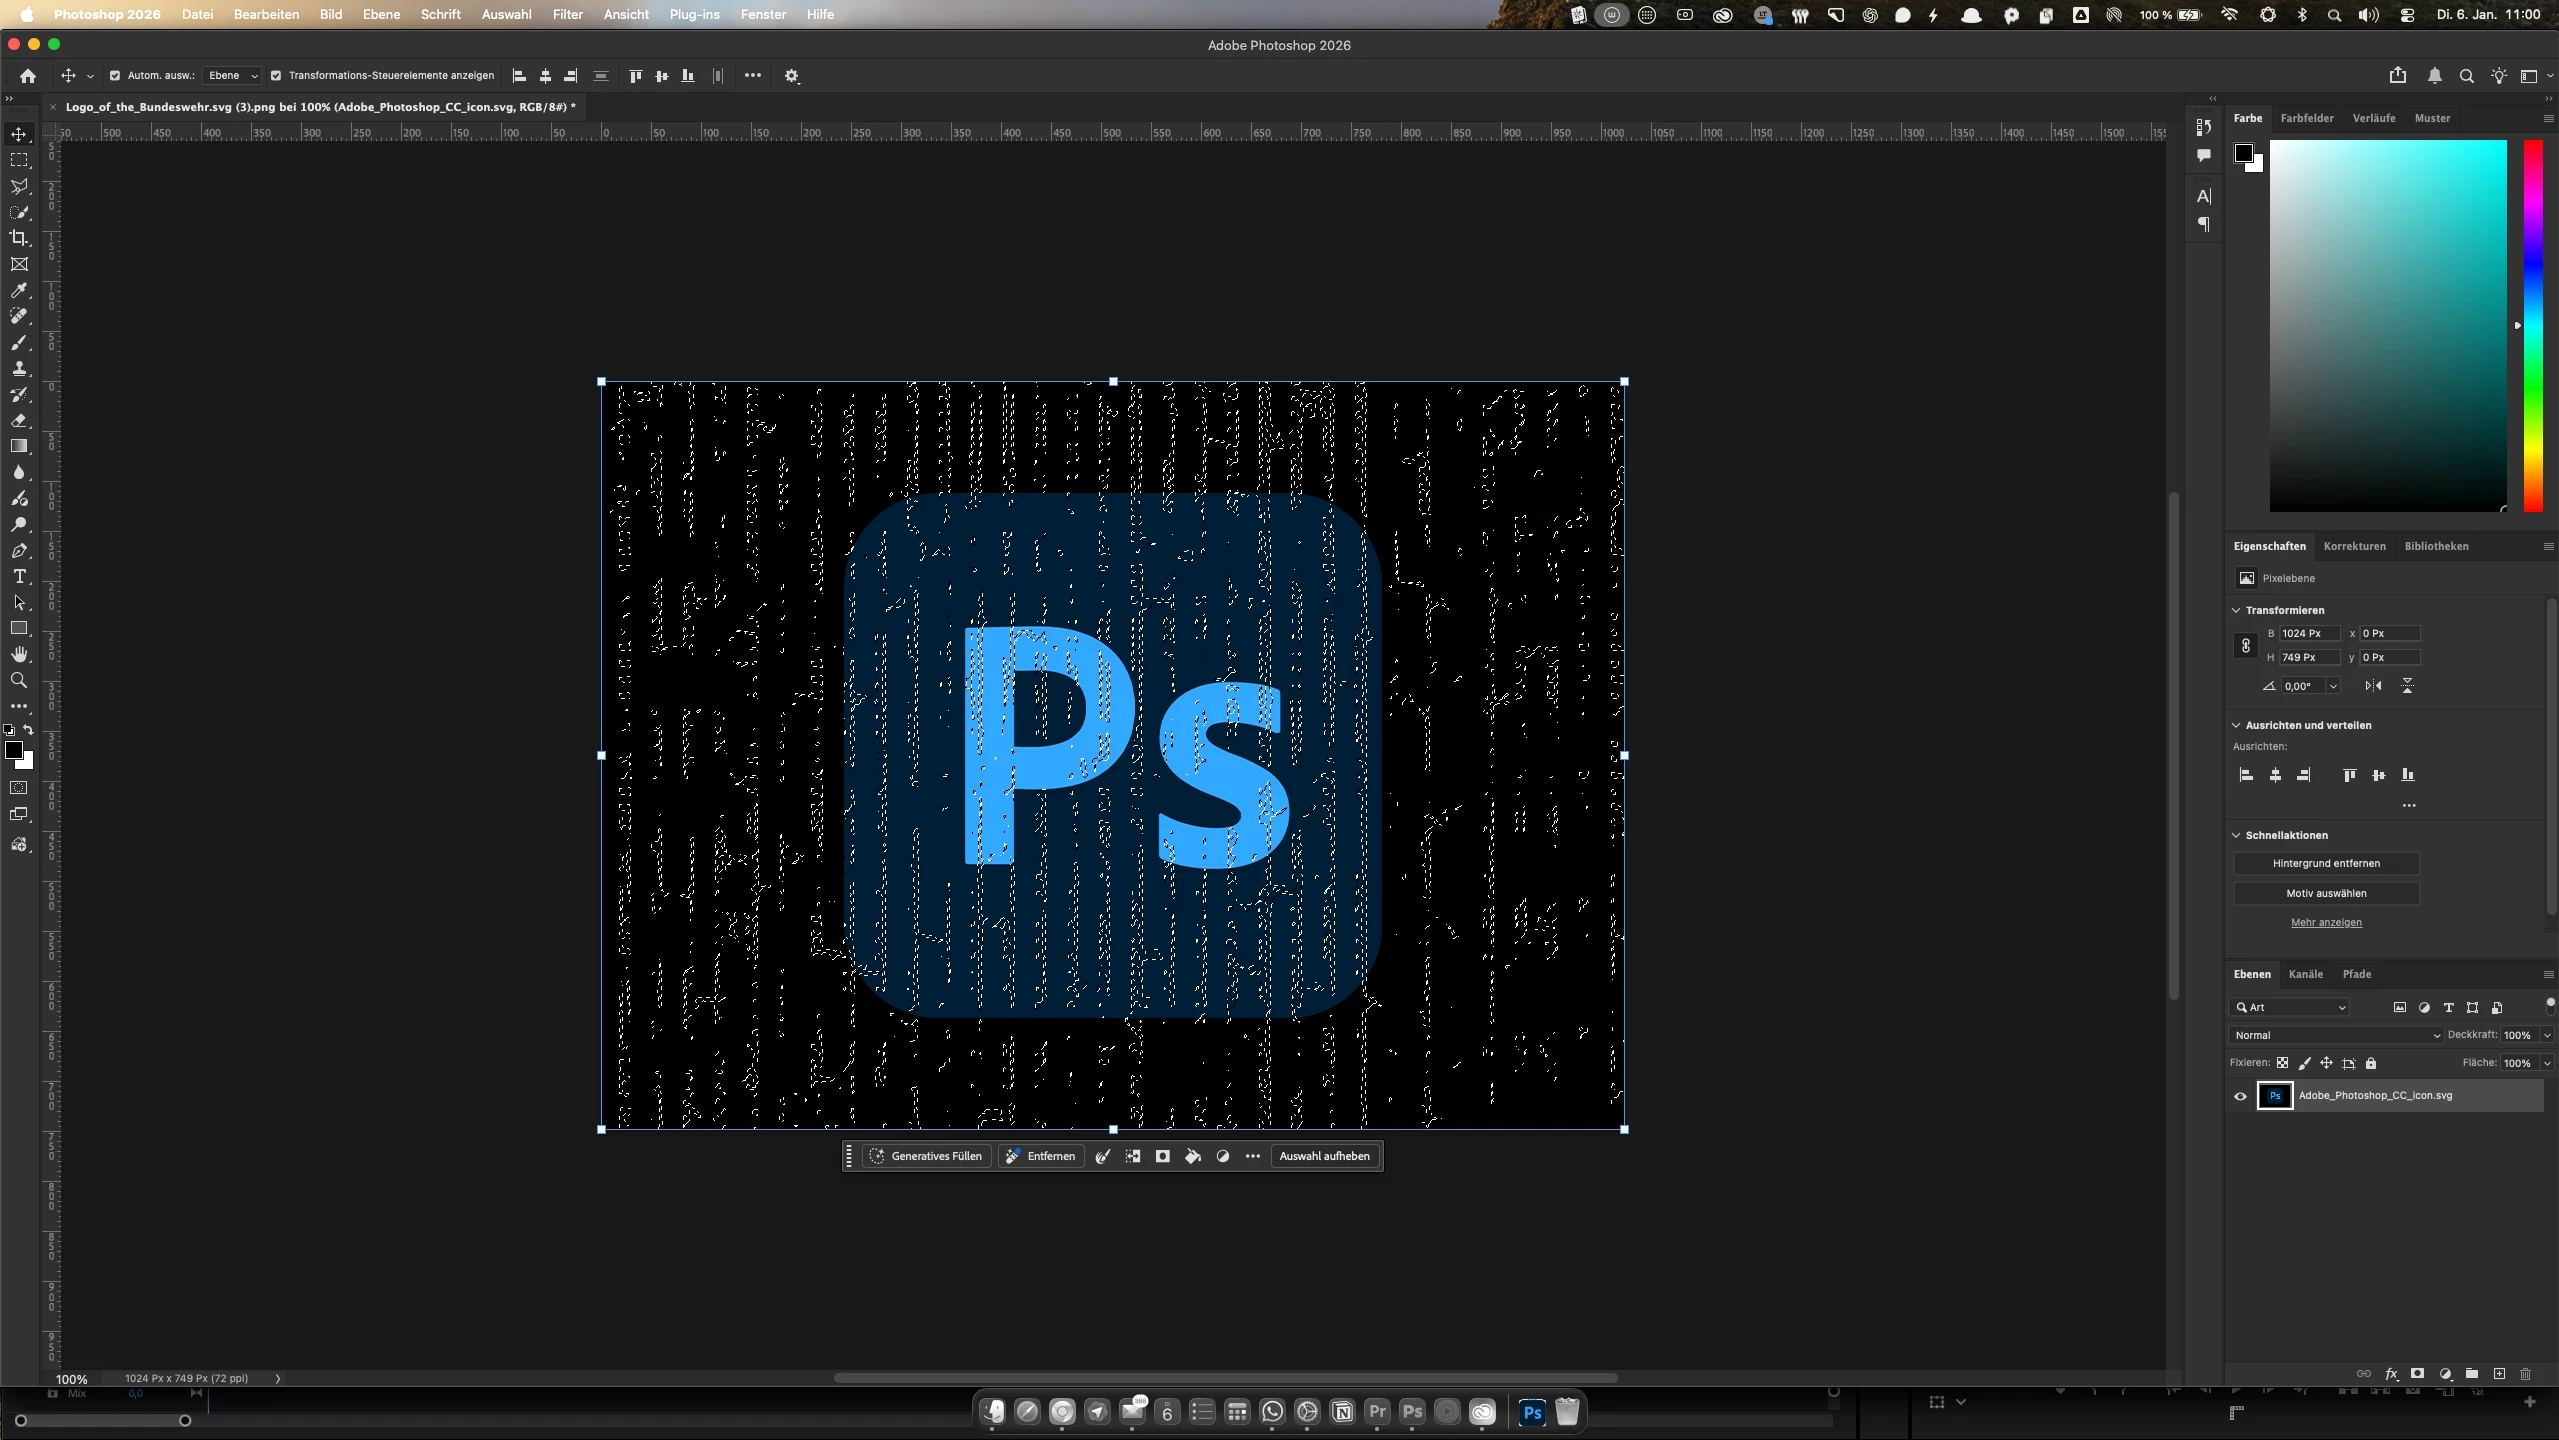Toggle lock all padlock icon

[2371, 1063]
